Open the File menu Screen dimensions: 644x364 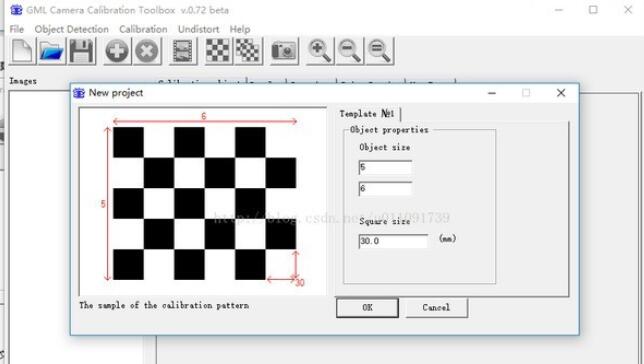tap(17, 29)
